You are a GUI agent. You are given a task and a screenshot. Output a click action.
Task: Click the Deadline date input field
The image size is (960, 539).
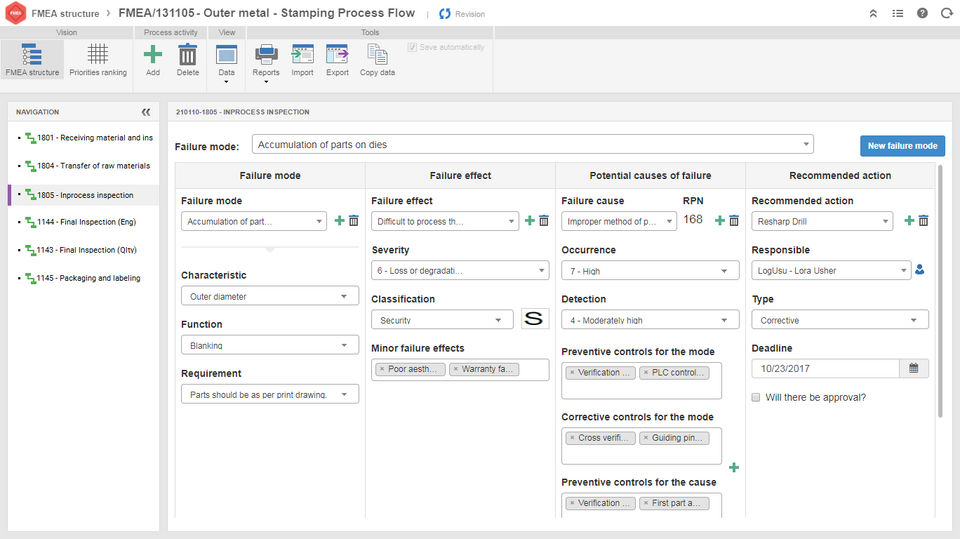tap(825, 368)
